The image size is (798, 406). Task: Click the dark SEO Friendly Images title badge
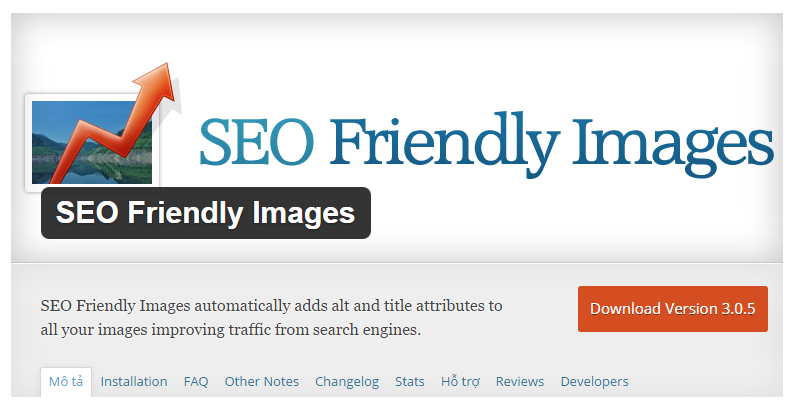[x=206, y=213]
